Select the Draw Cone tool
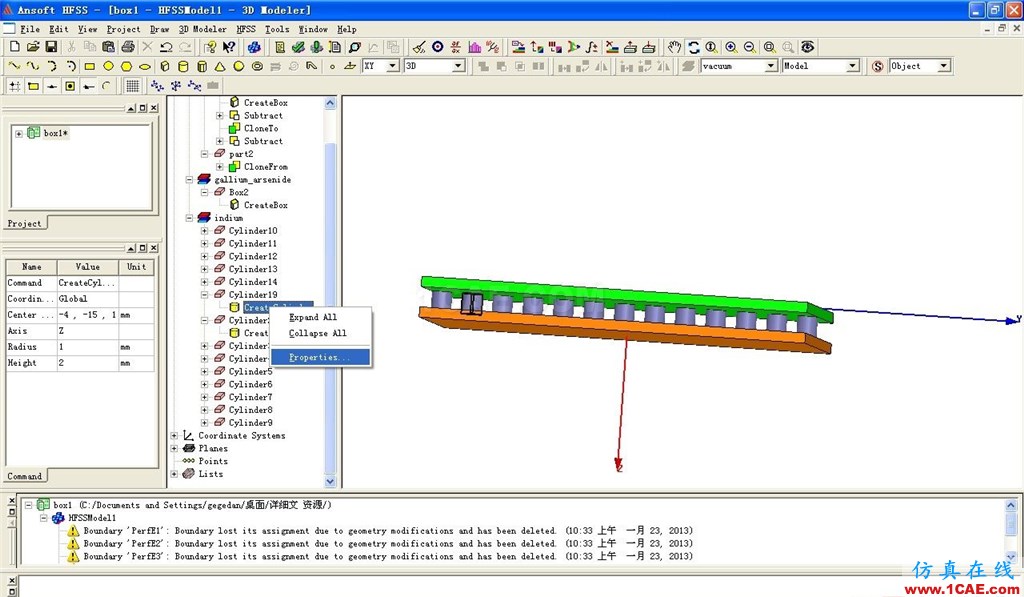The height and width of the screenshot is (597, 1024). [x=220, y=66]
